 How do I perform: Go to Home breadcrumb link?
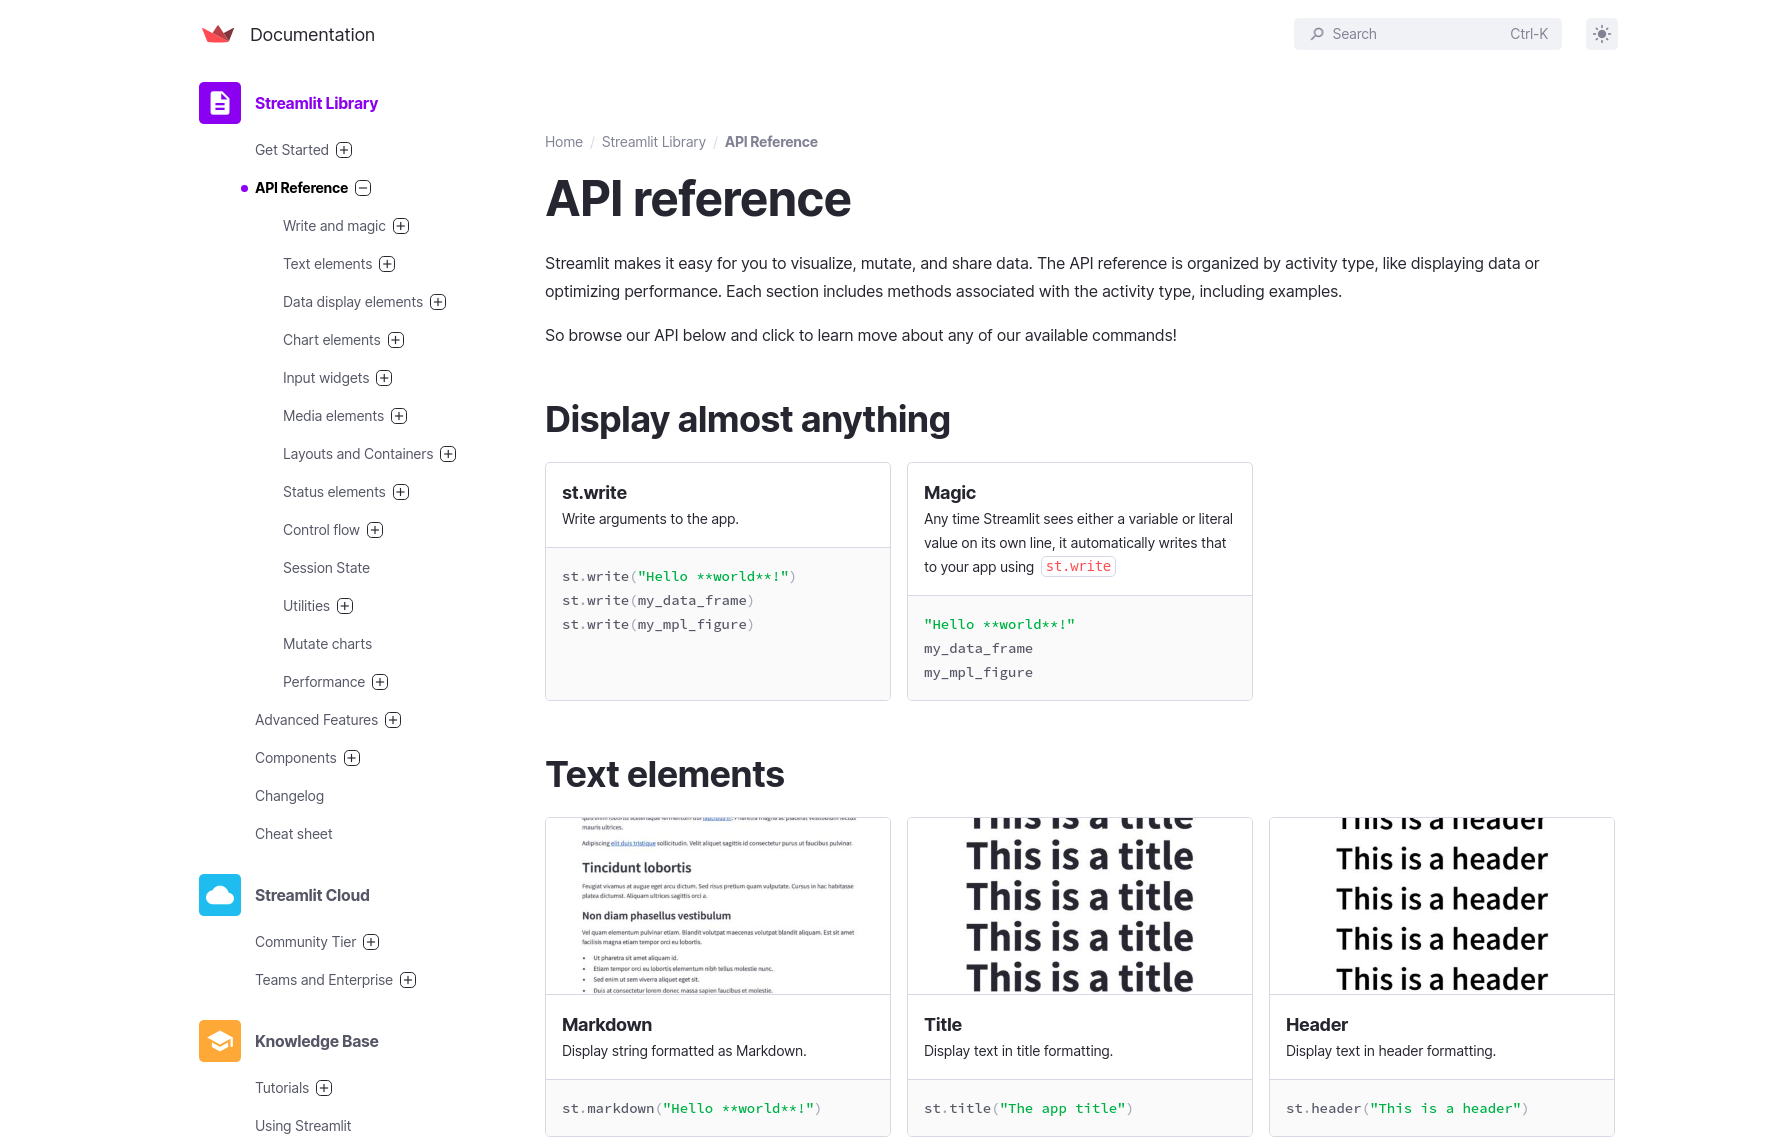(563, 142)
